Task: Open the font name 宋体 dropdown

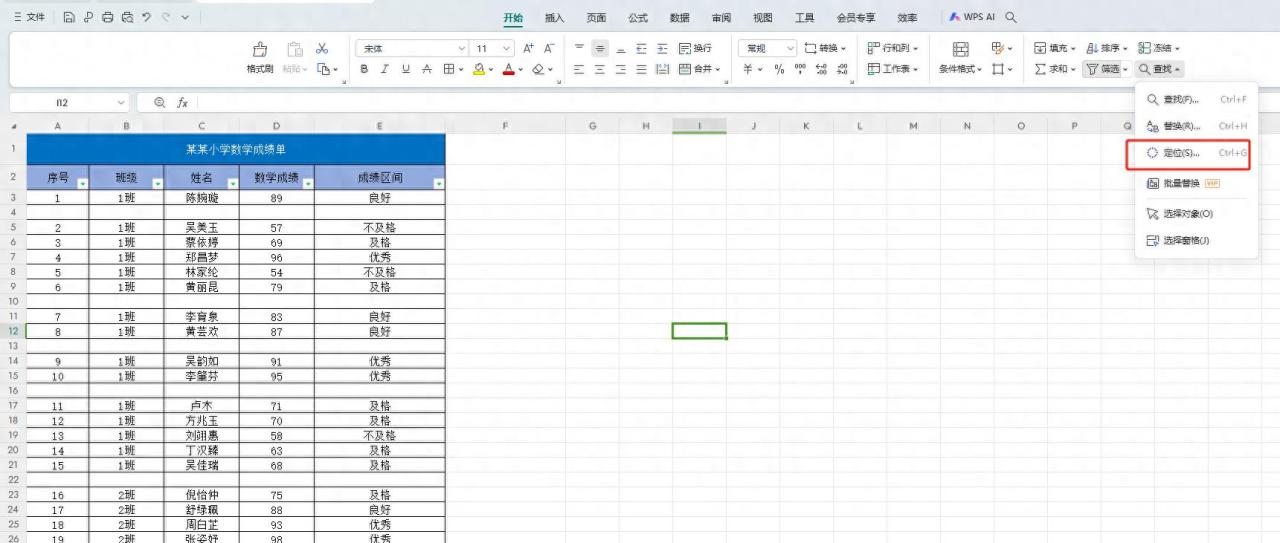Action: tap(462, 48)
